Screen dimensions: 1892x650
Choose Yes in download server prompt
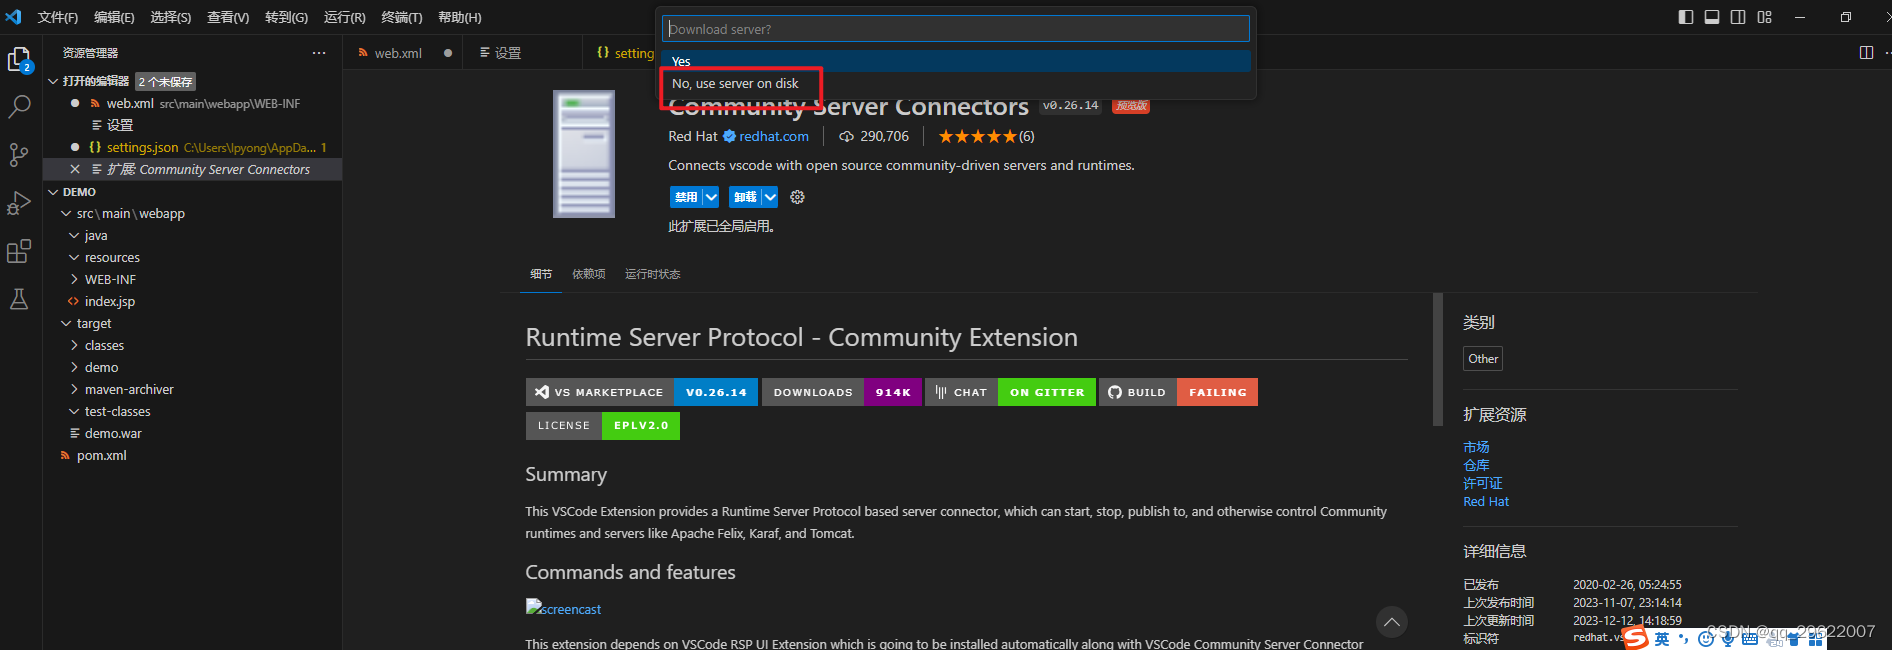click(956, 61)
